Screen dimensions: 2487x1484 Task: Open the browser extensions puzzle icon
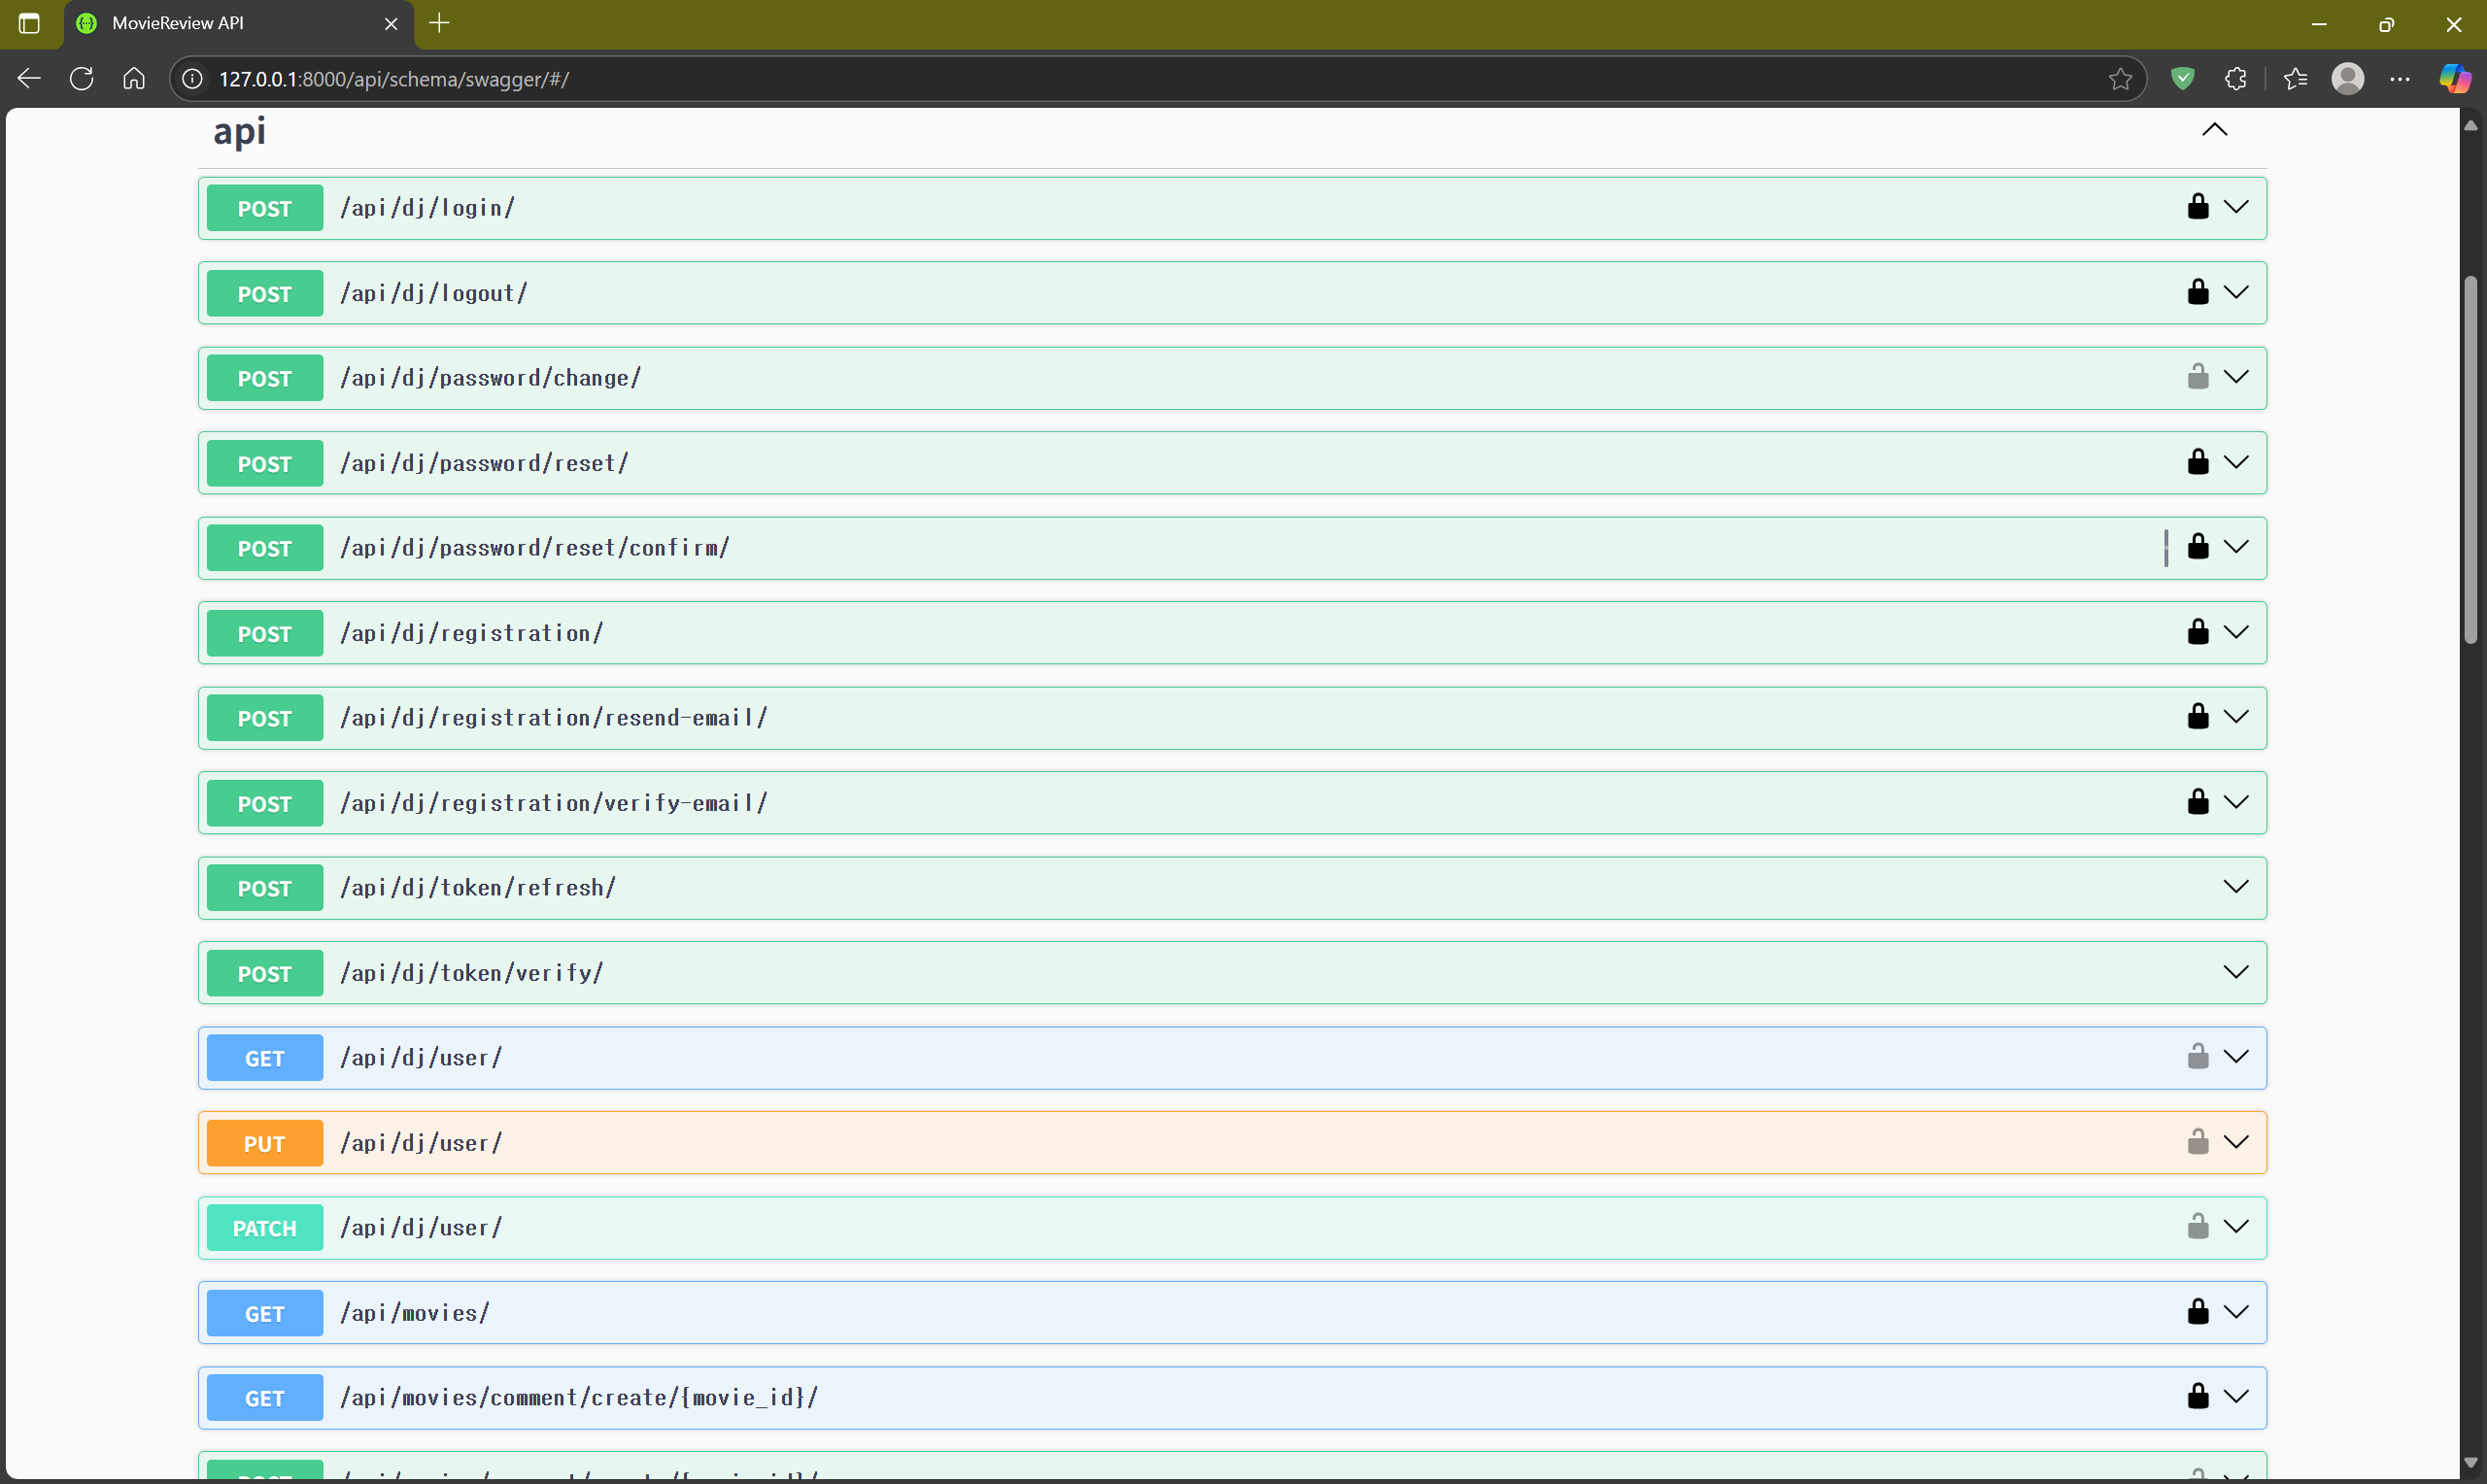coord(2236,79)
